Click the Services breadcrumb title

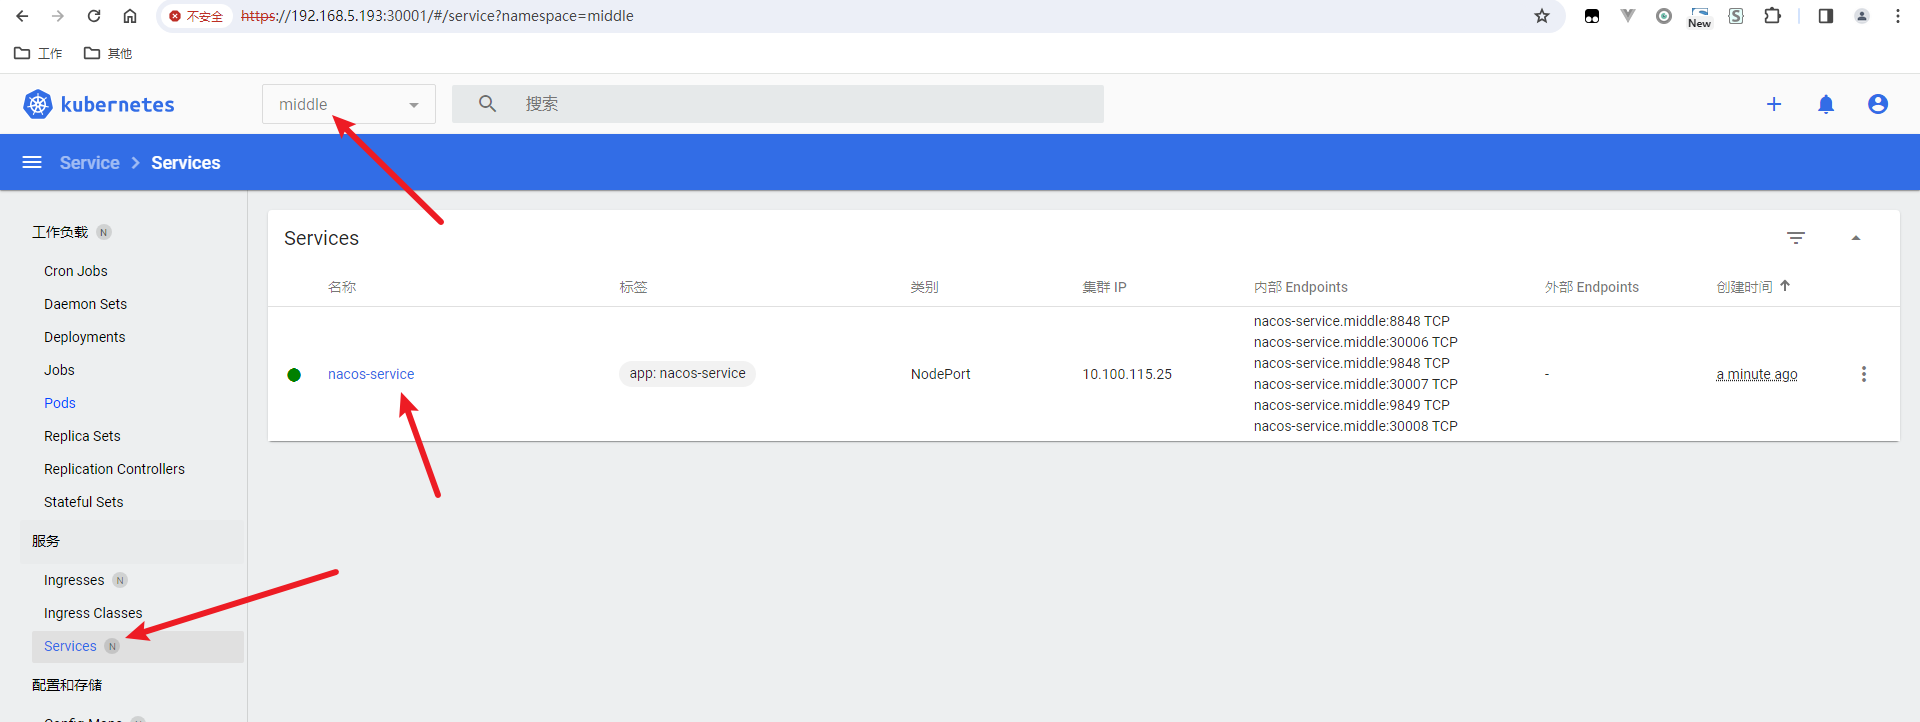pyautogui.click(x=186, y=163)
